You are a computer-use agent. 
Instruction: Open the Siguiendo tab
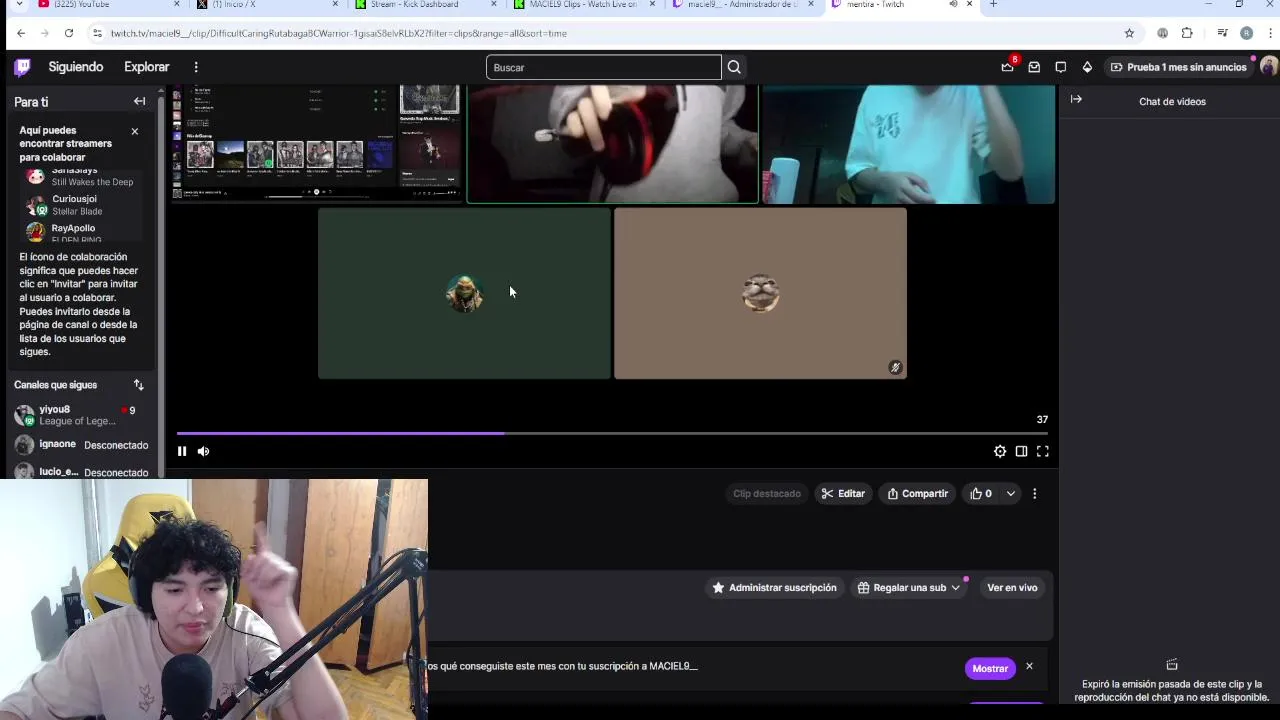coord(76,67)
